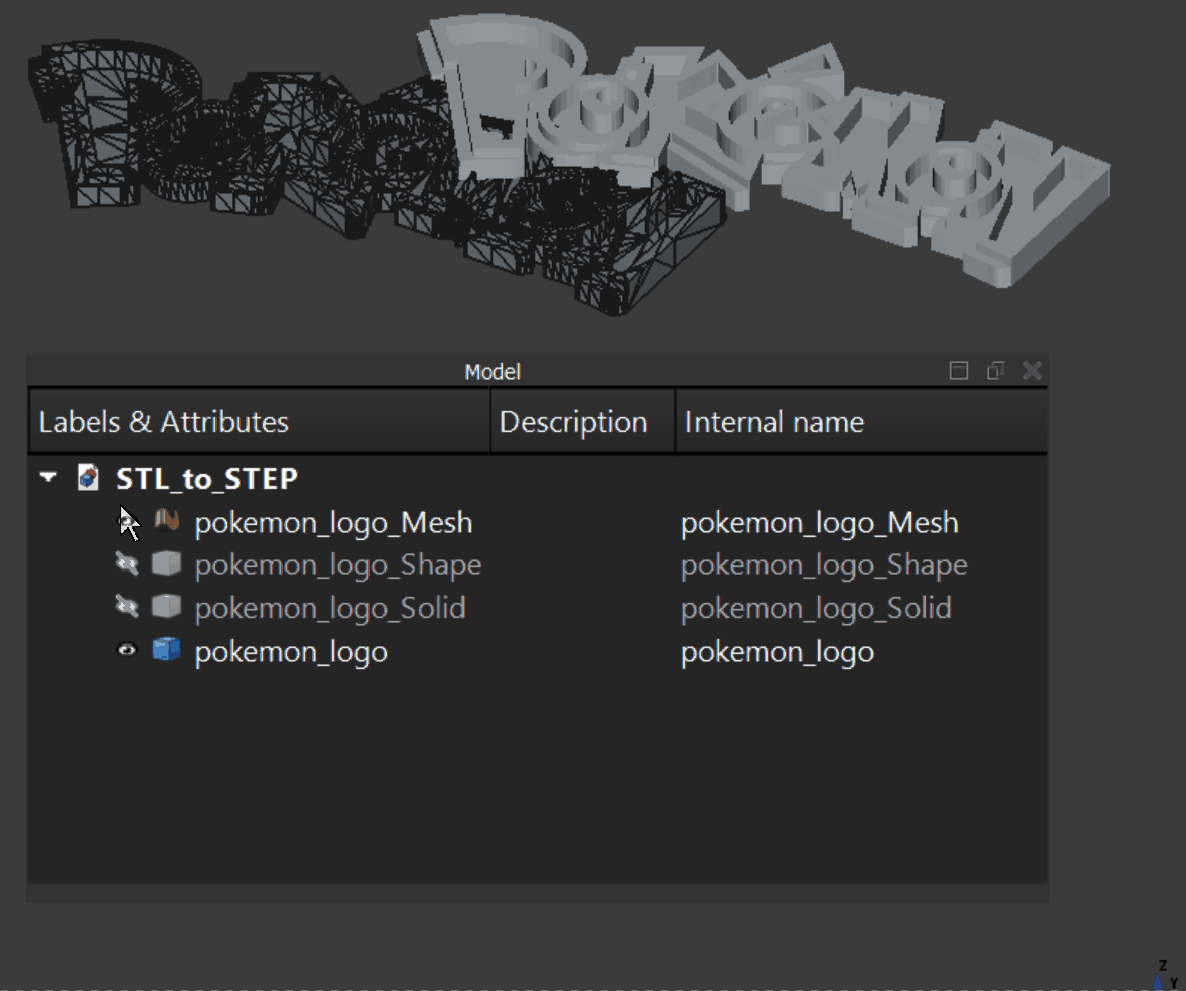Viewport: 1186px width, 991px height.
Task: Hide pokemon_logo via its eye icon
Action: click(x=126, y=650)
